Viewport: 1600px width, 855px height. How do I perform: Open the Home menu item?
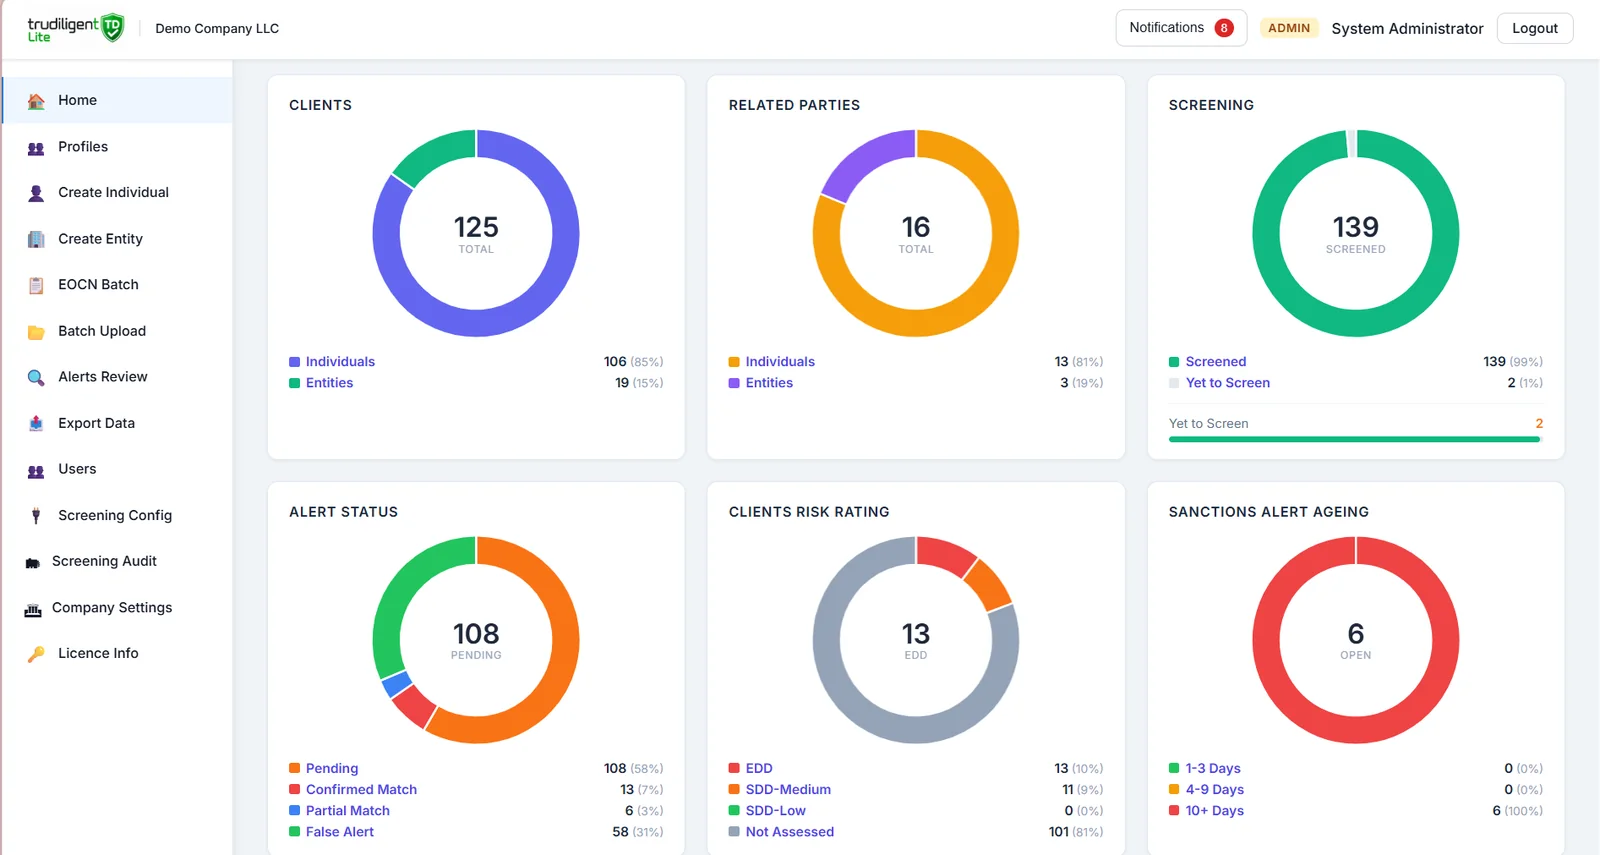point(118,100)
